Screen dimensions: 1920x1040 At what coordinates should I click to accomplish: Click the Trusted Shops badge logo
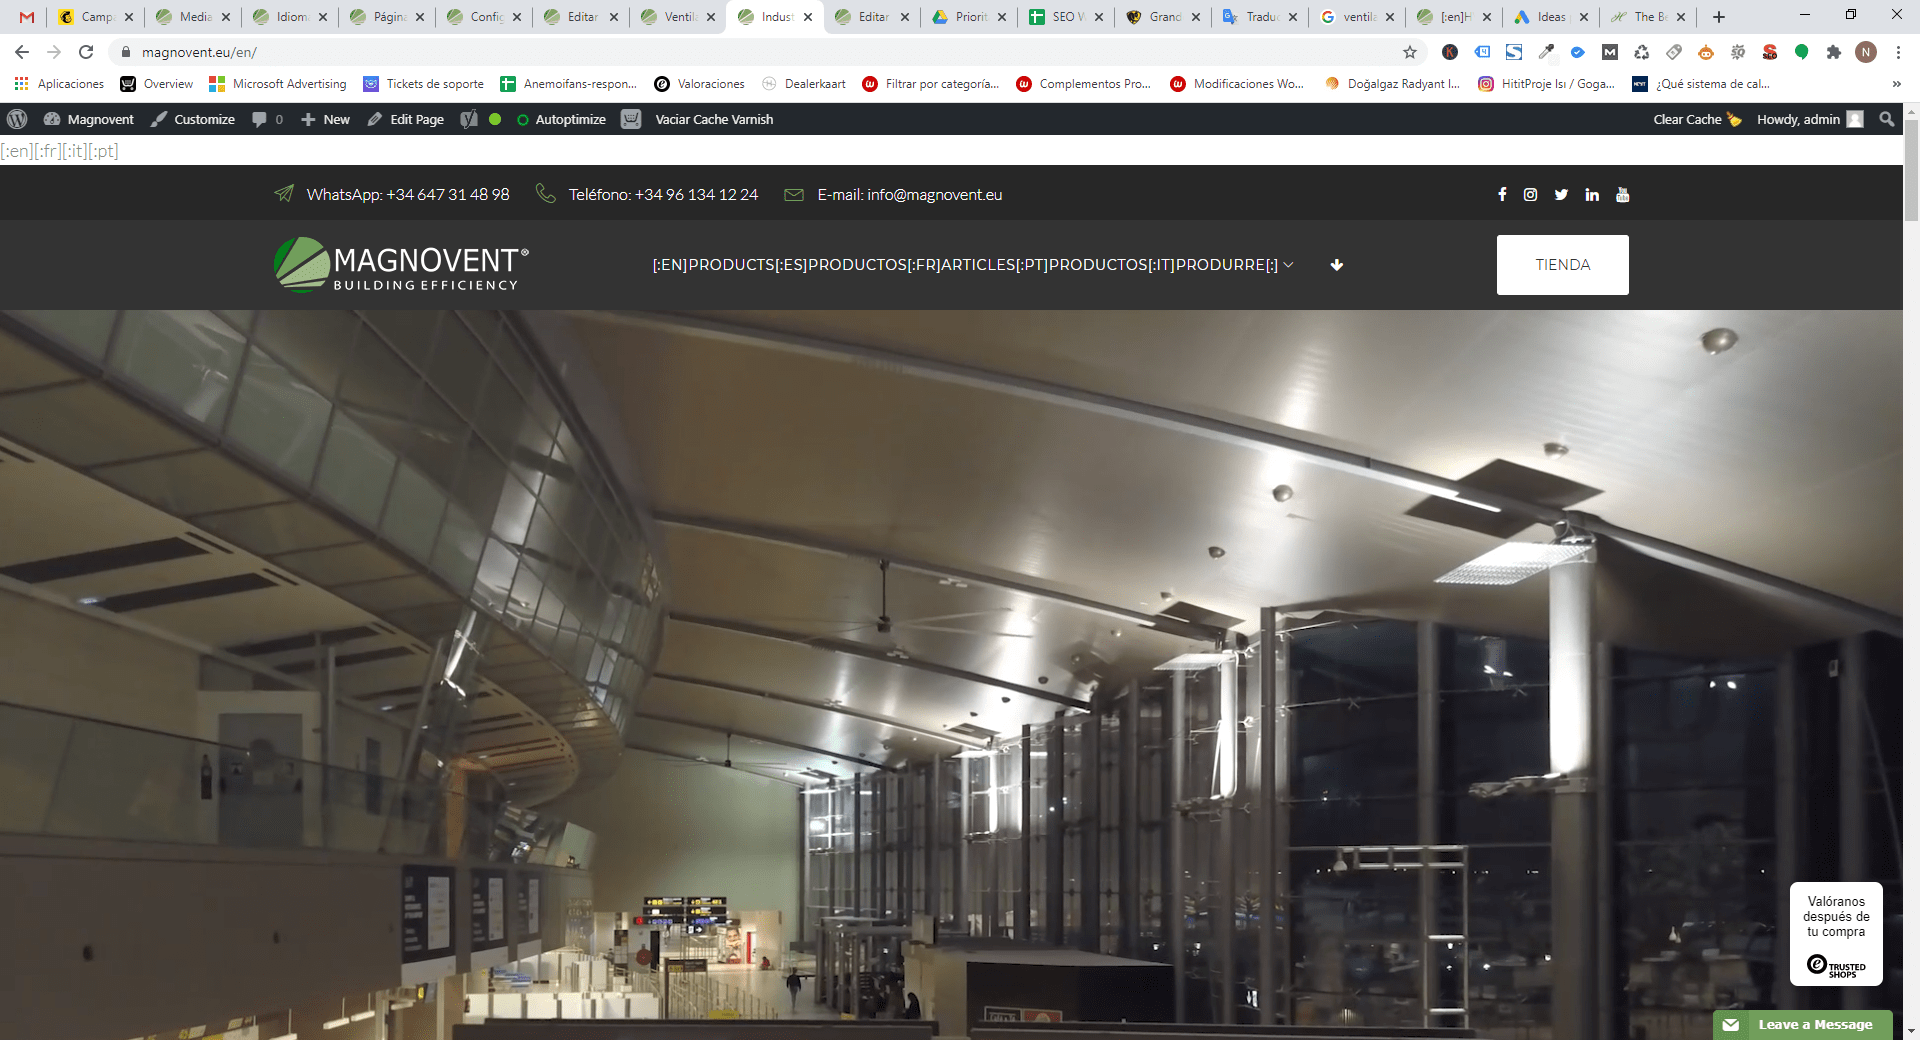pos(1836,966)
